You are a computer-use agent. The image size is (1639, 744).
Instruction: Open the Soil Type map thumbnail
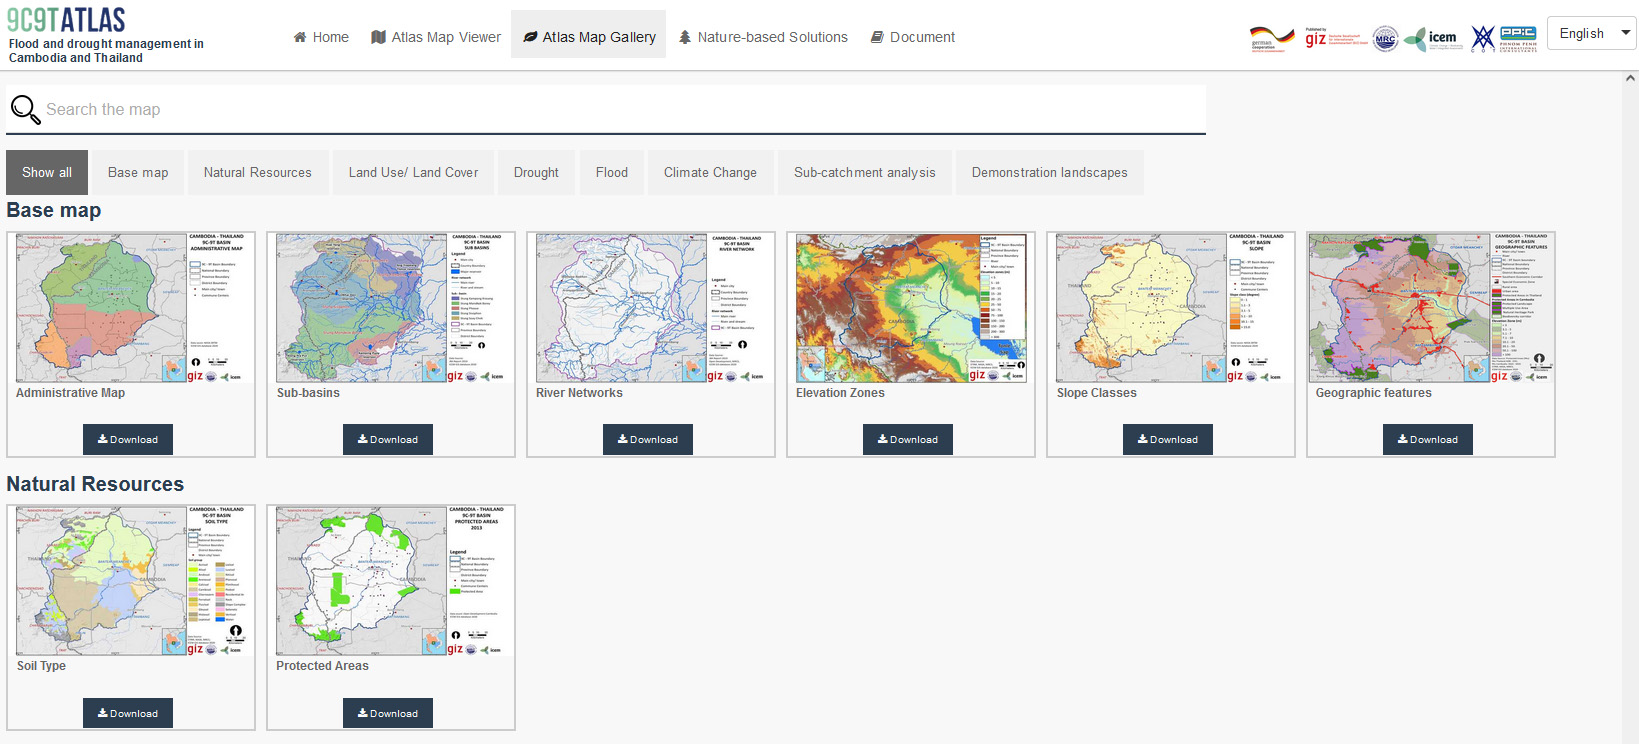tap(131, 581)
